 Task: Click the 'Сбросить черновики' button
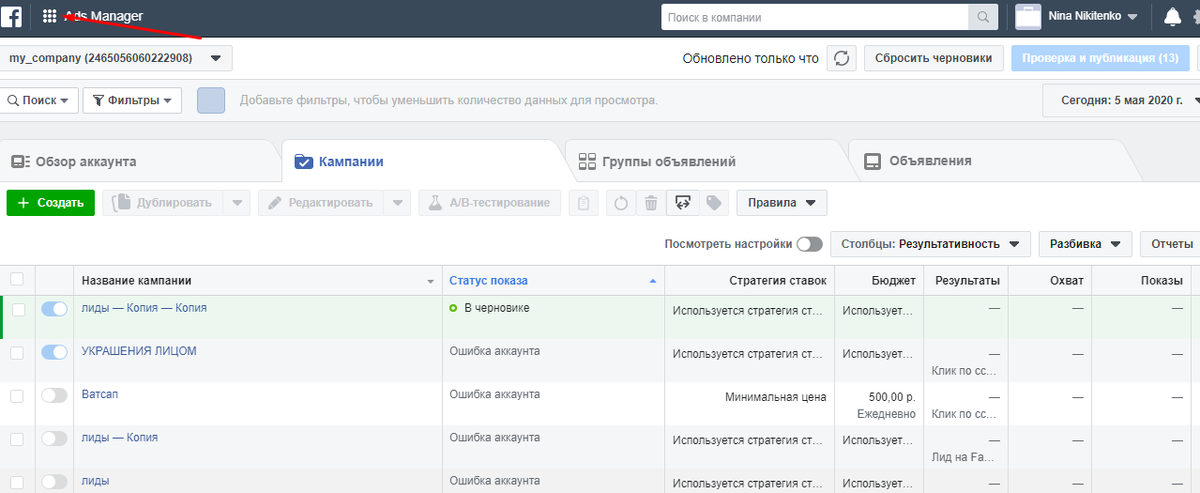933,58
